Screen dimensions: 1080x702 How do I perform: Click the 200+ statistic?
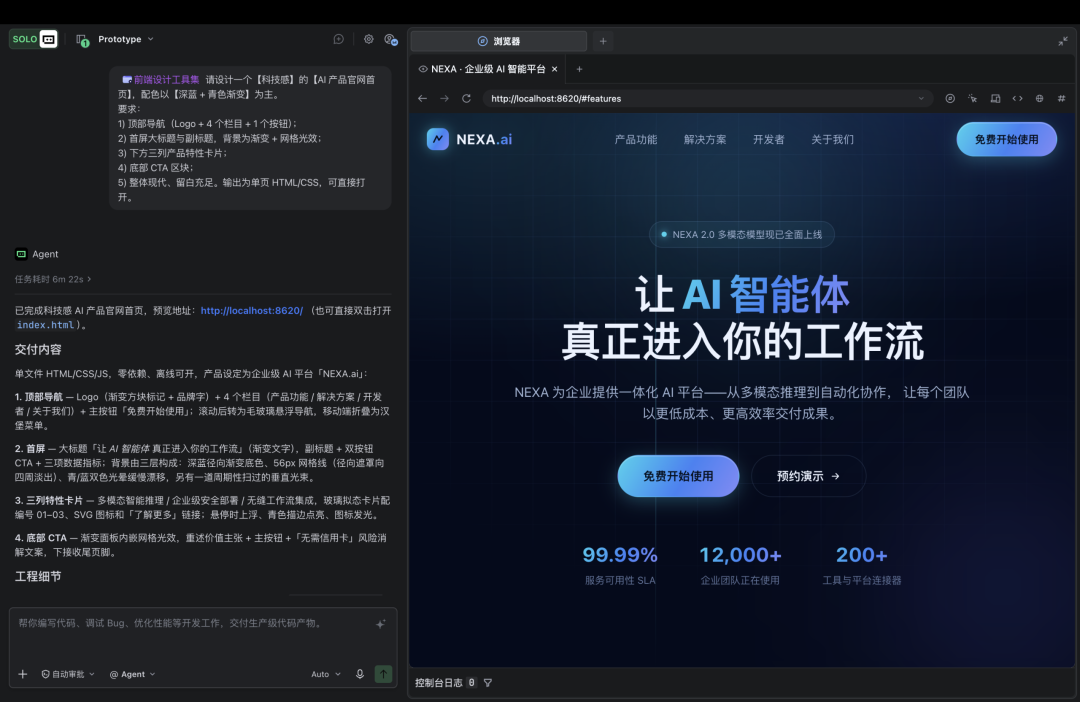point(862,565)
